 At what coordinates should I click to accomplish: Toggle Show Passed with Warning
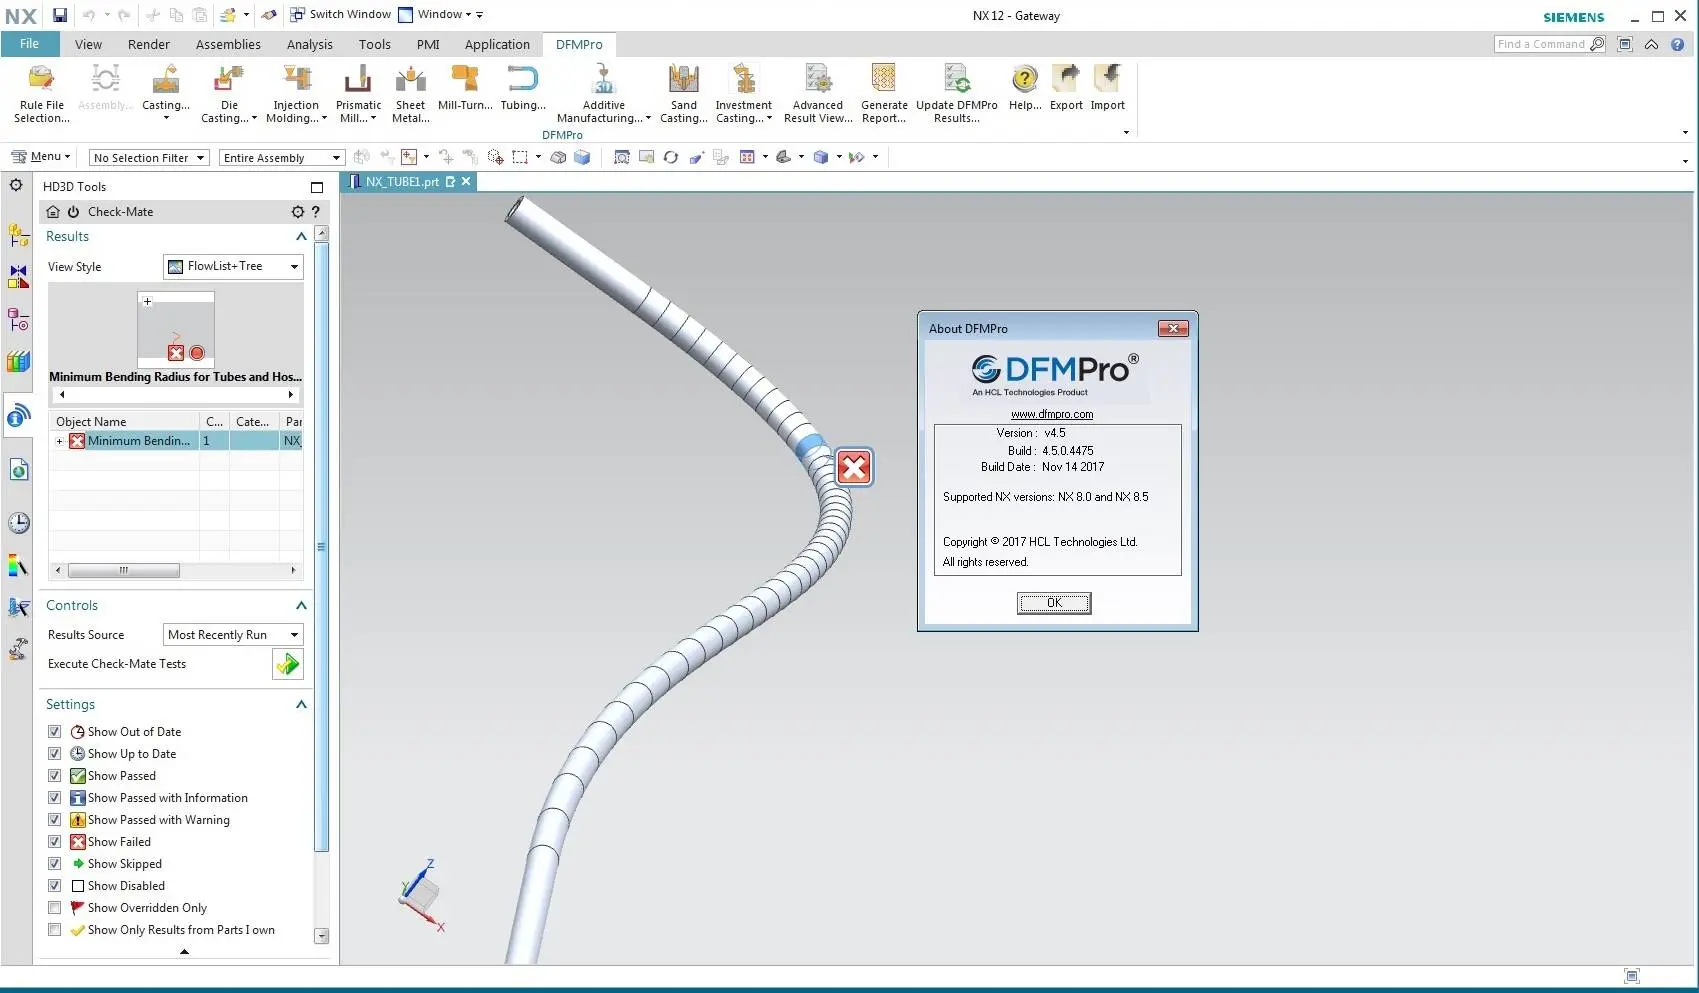click(55, 820)
